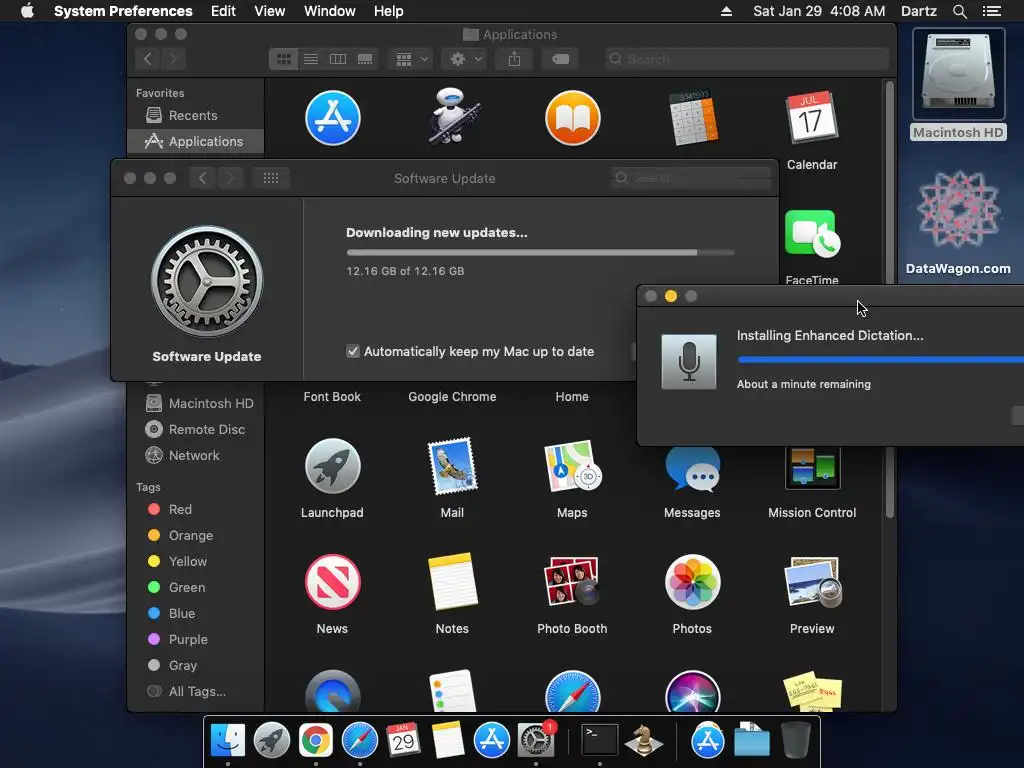Viewport: 1024px width, 768px height.
Task: Open the Finder group-by dropdown
Action: [411, 59]
